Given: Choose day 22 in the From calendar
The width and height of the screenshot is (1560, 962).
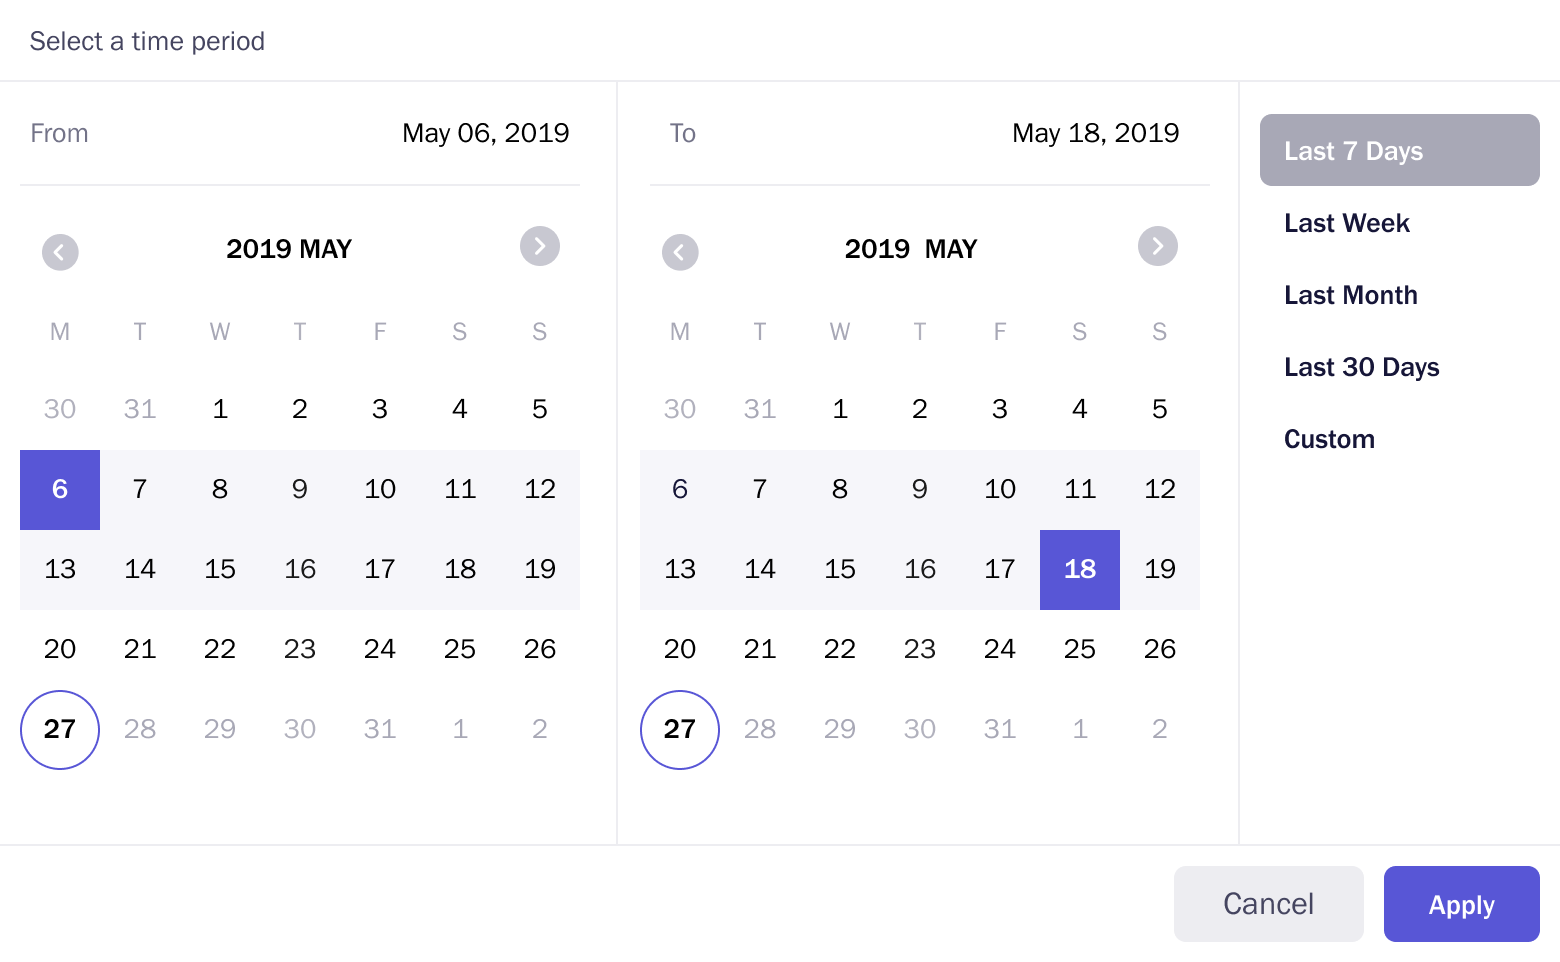Looking at the screenshot, I should click(x=220, y=649).
